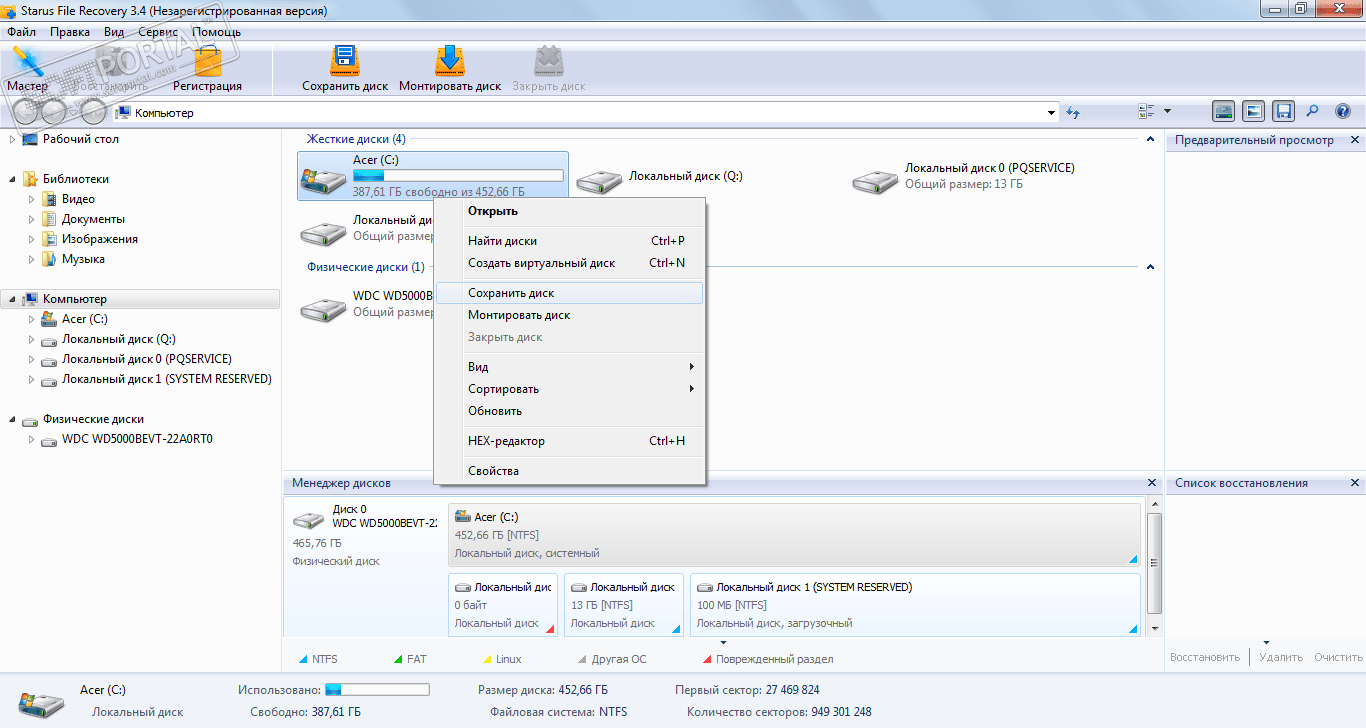Expand the Рабочий стол tree node
Image resolution: width=1366 pixels, height=728 pixels.
coord(12,139)
